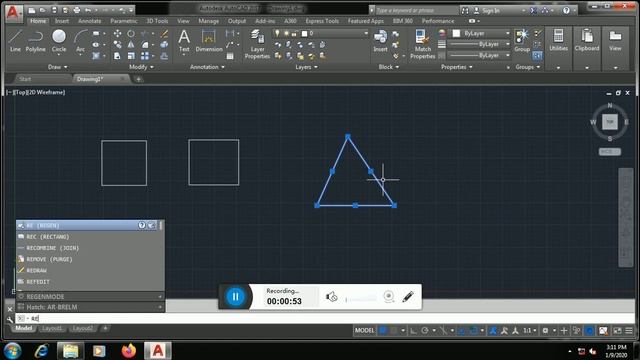
Task: Add a new drawing tab with plus
Action: tap(138, 79)
